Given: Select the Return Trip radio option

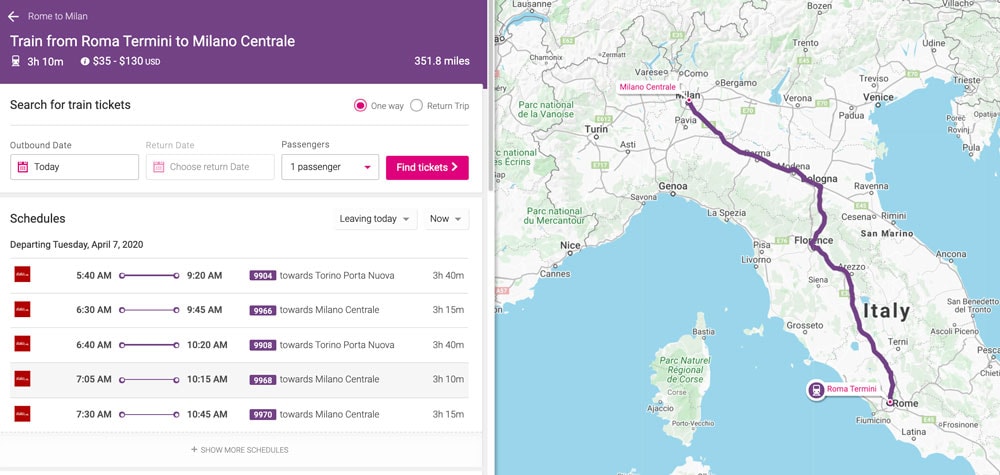Looking at the screenshot, I should [416, 106].
